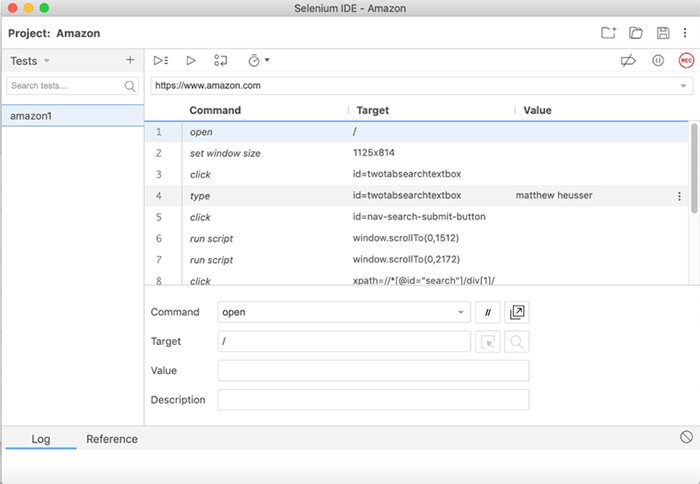Click the Step over command icon
This screenshot has height=484, width=700.
(221, 61)
